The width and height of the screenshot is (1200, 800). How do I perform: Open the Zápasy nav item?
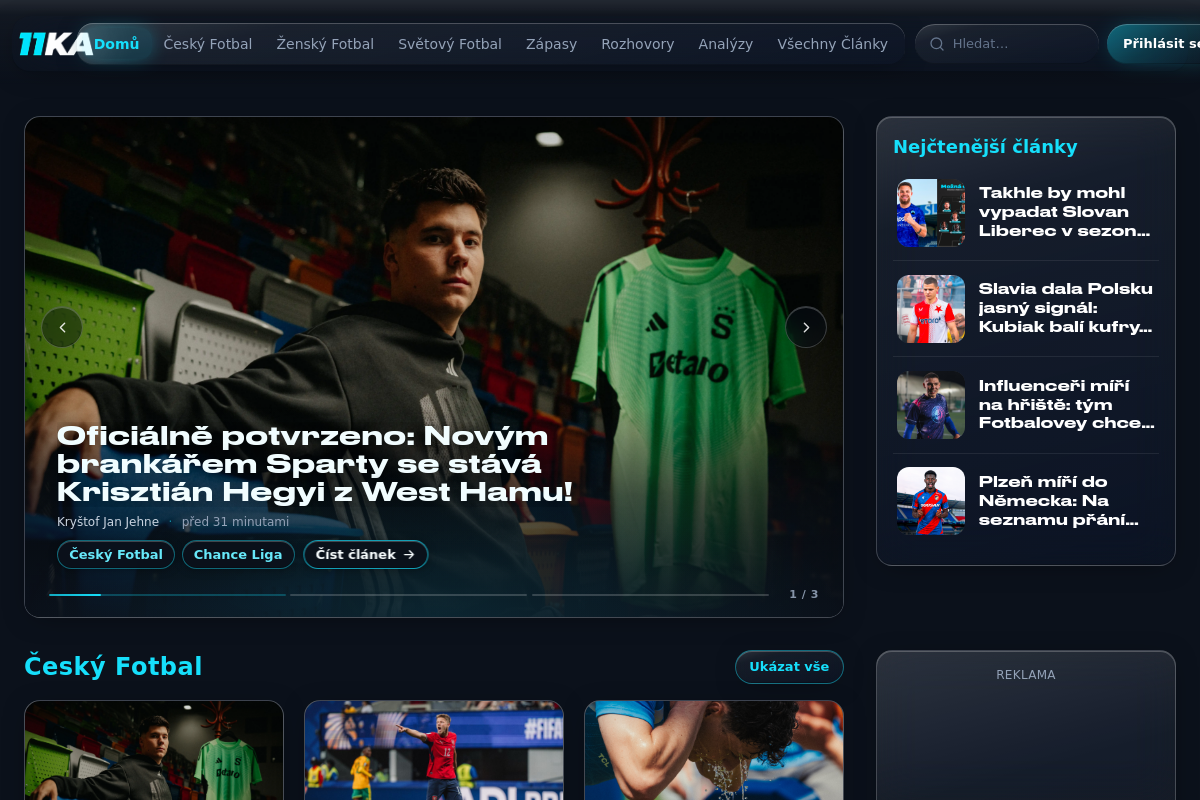pyautogui.click(x=551, y=44)
